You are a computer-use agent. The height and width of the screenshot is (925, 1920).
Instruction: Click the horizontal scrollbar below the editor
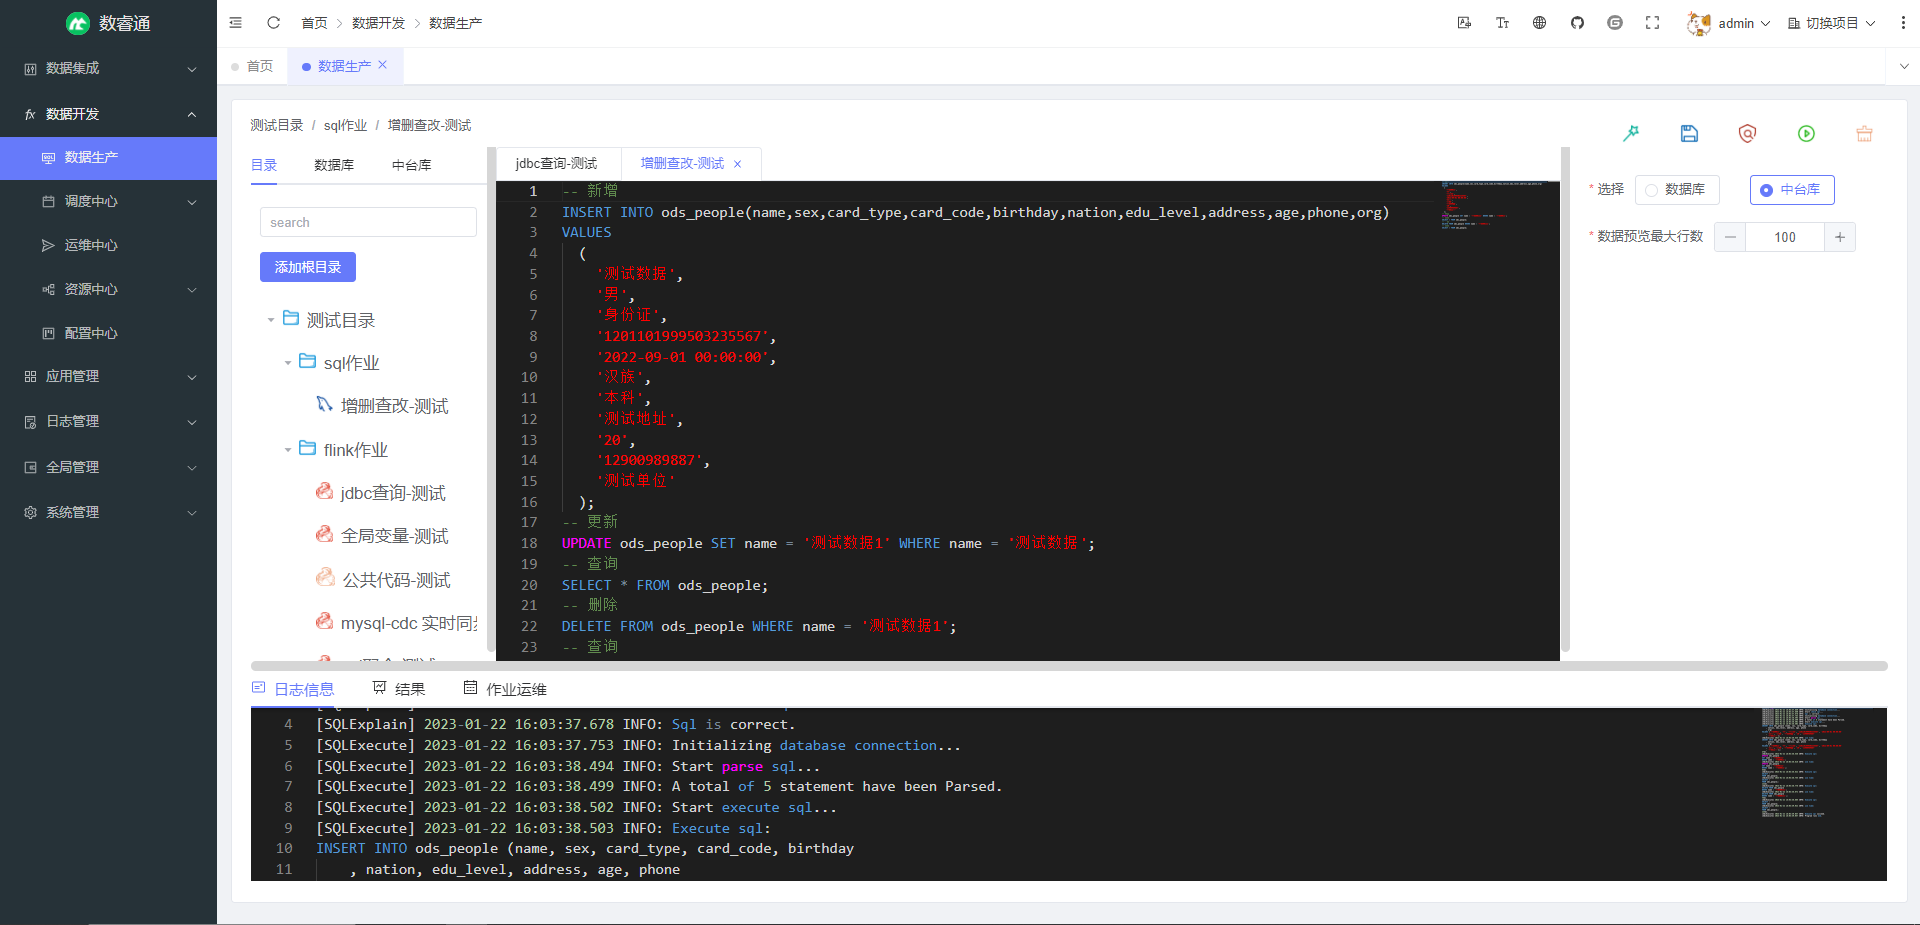click(x=1069, y=666)
